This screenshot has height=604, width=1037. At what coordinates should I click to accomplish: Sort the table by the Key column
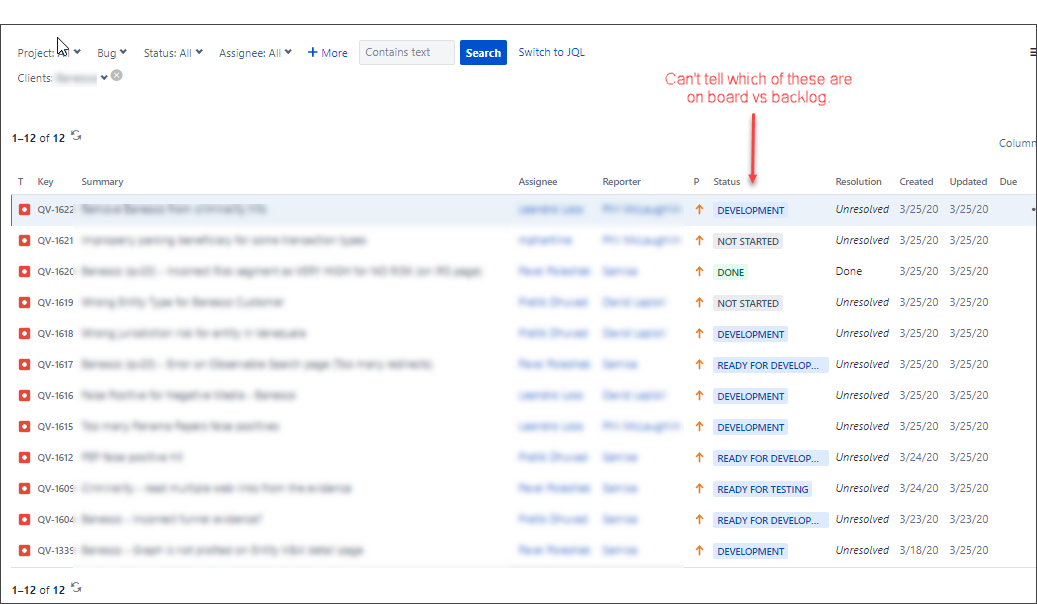(x=46, y=181)
